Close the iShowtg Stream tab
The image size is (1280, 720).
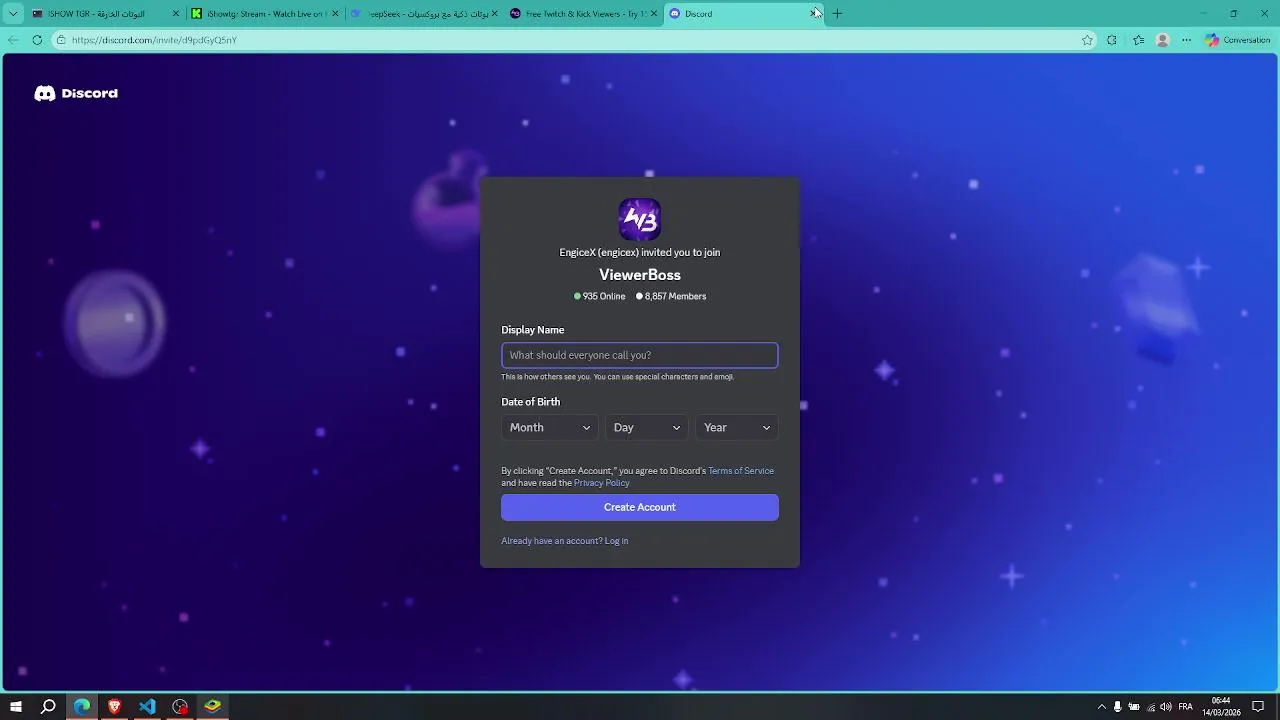(335, 14)
